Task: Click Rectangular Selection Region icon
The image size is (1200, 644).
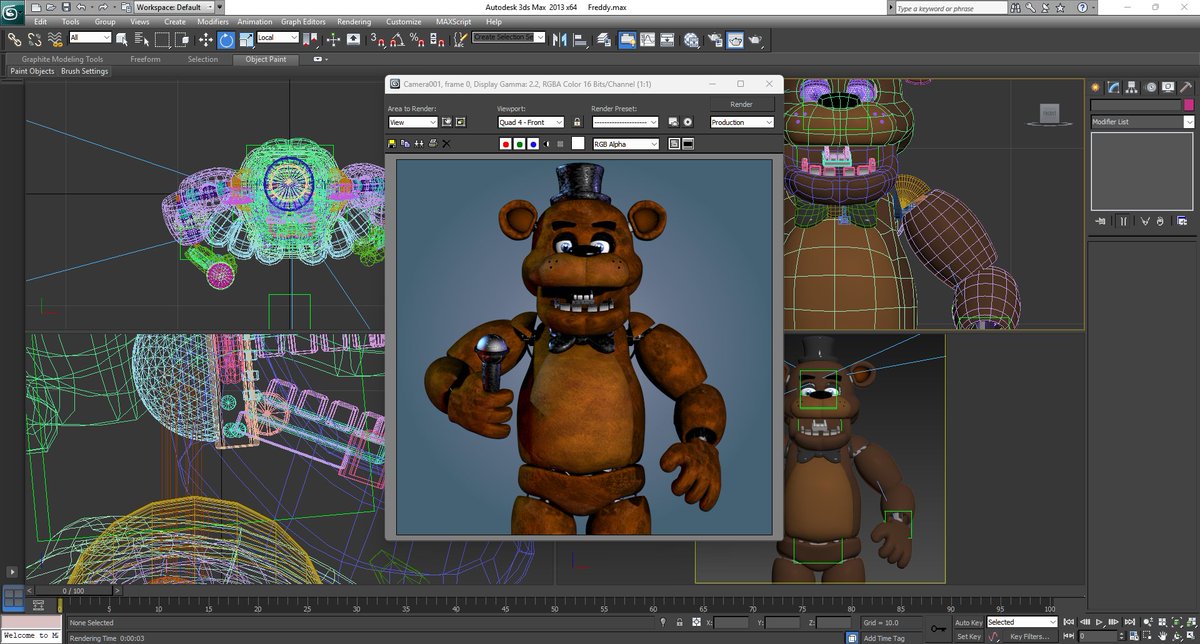Action: point(163,39)
